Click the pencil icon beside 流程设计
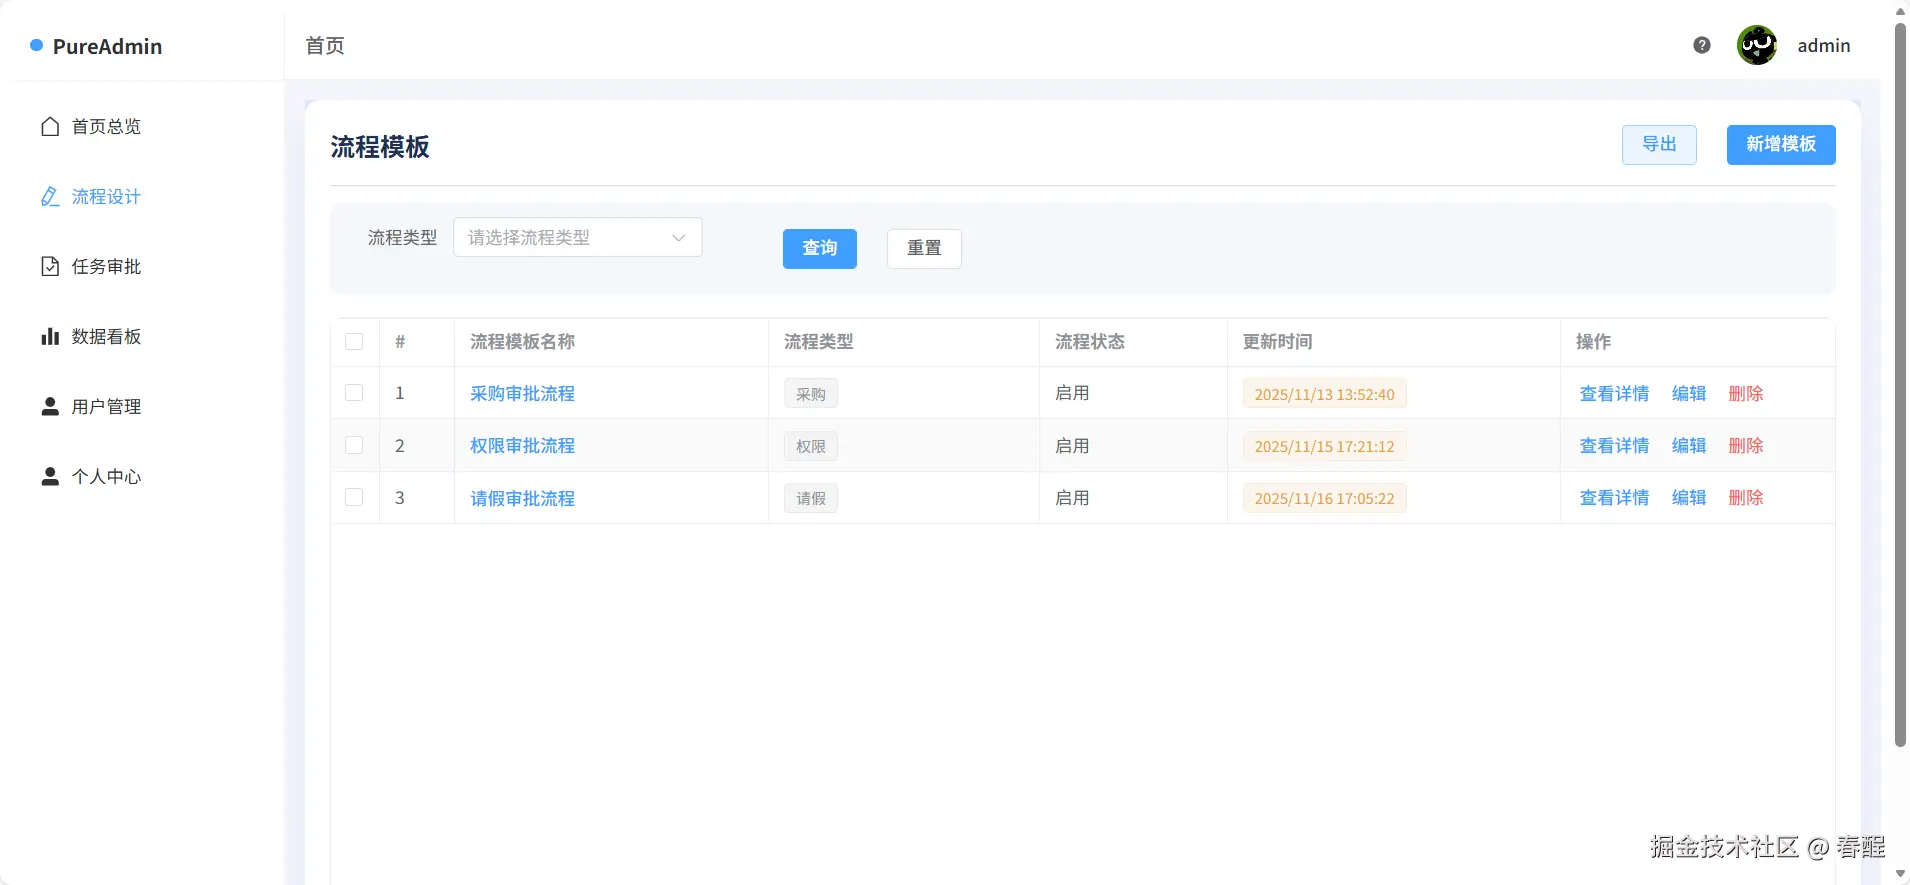The image size is (1910, 885). click(x=50, y=197)
